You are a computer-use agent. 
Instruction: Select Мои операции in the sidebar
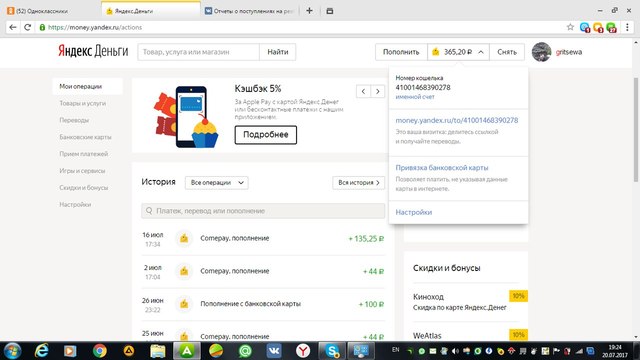pyautogui.click(x=87, y=86)
